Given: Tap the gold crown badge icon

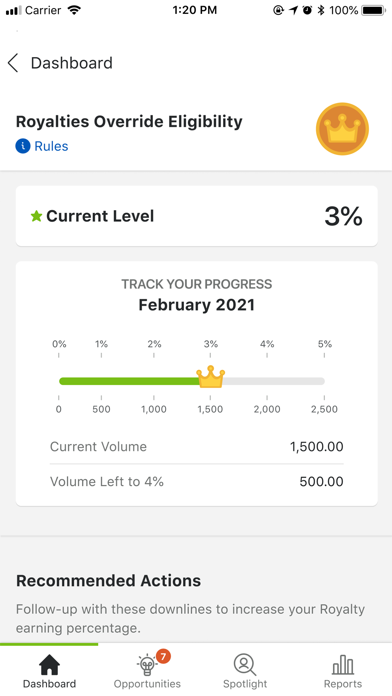Looking at the screenshot, I should coord(342,129).
